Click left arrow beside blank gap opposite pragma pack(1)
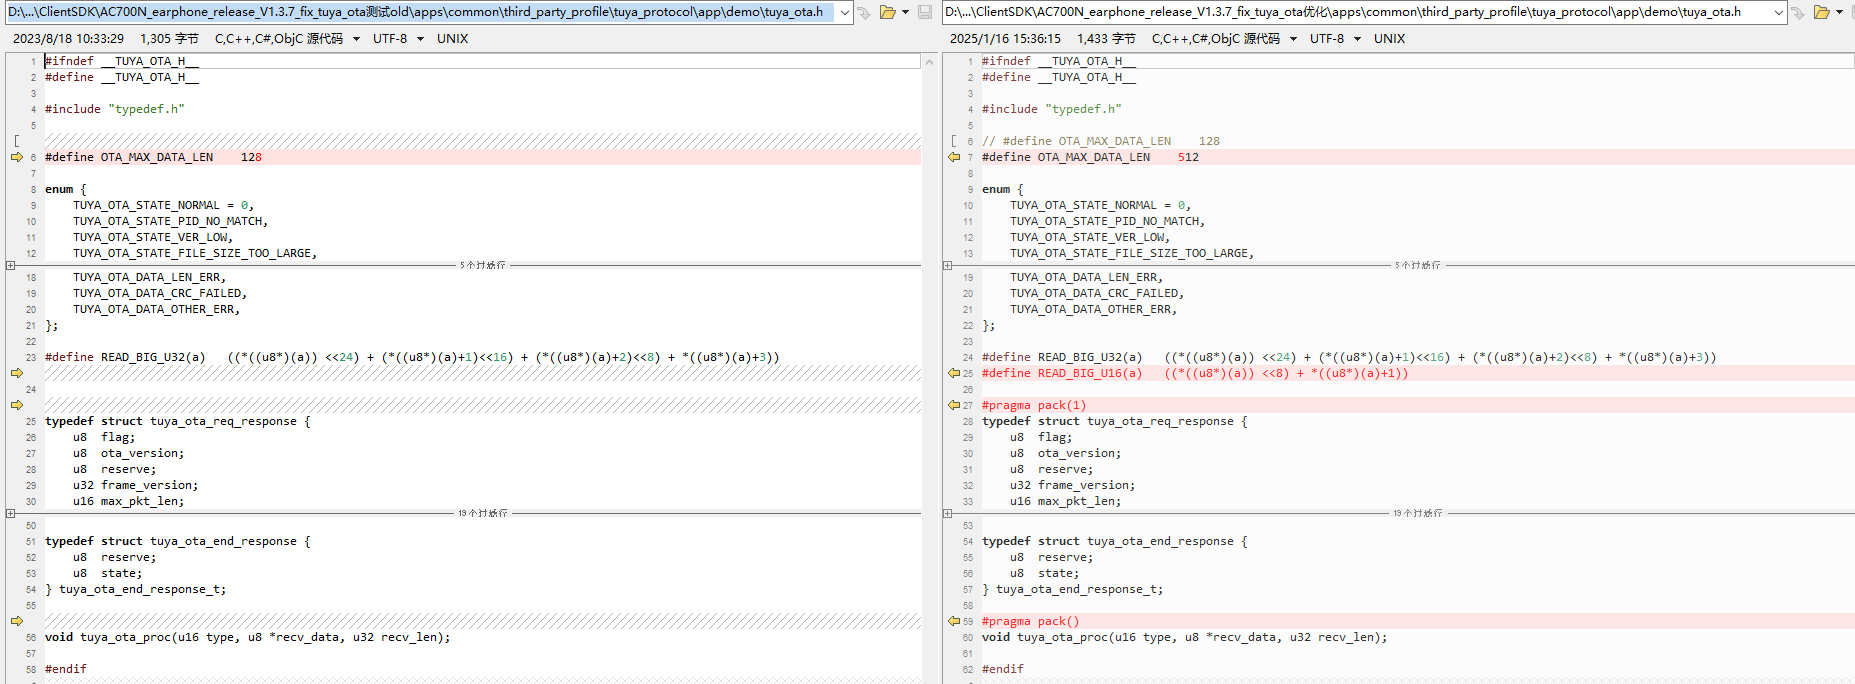The image size is (1855, 684). click(x=17, y=405)
